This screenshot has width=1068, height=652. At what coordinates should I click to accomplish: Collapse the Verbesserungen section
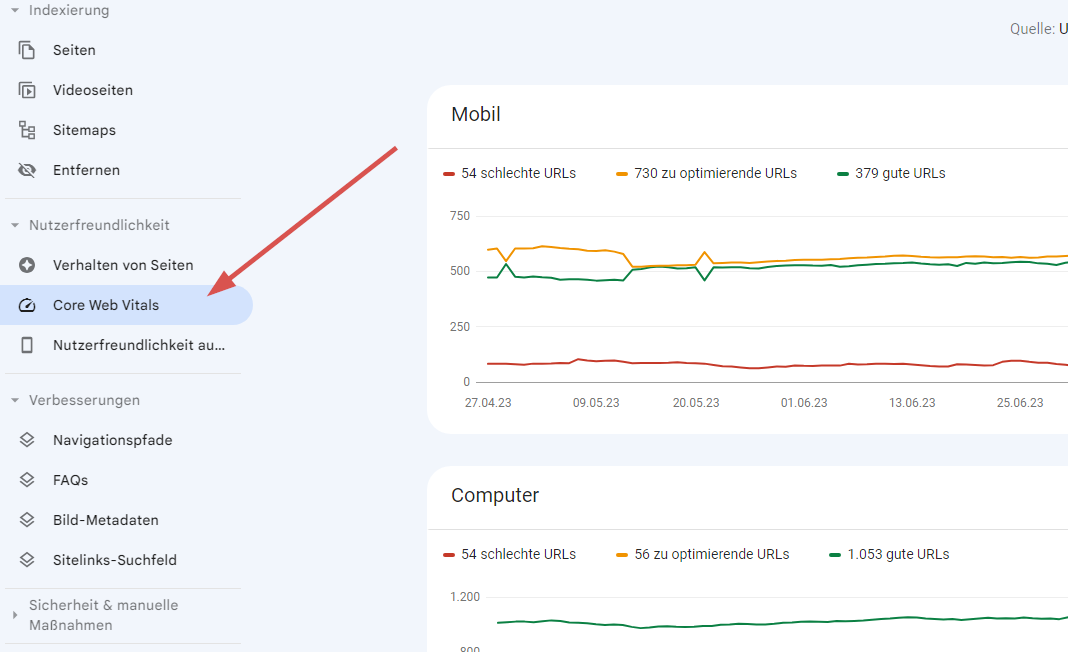pyautogui.click(x=15, y=400)
